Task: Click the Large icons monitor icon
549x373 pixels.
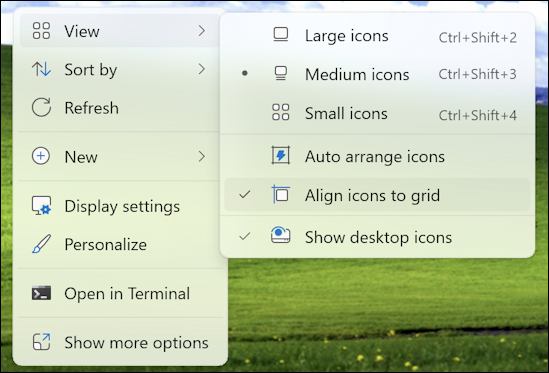Action: (x=281, y=35)
